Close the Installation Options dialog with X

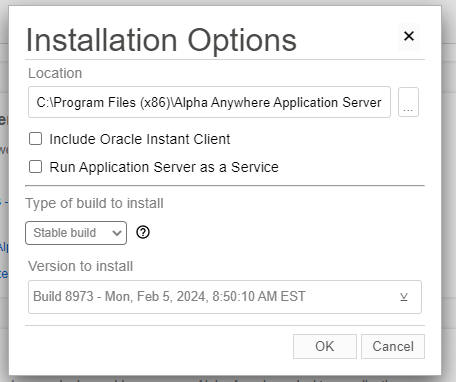(409, 36)
